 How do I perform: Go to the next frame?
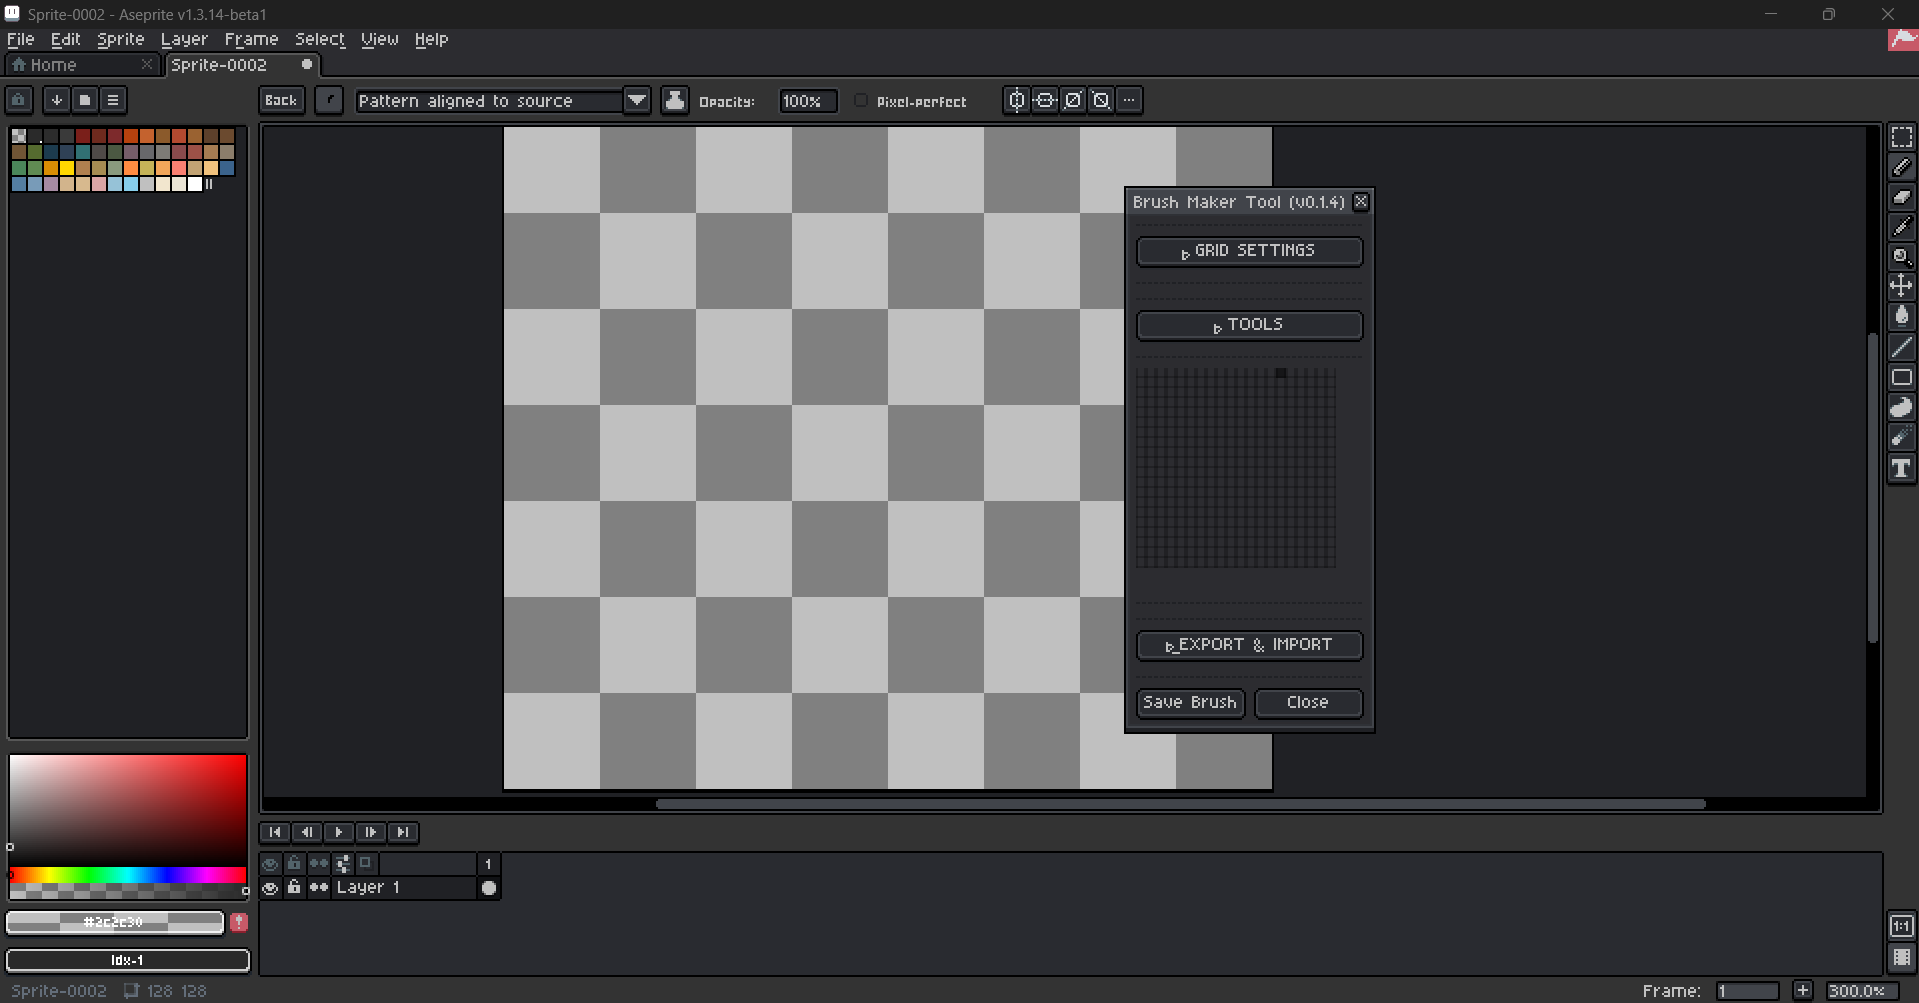tap(371, 832)
